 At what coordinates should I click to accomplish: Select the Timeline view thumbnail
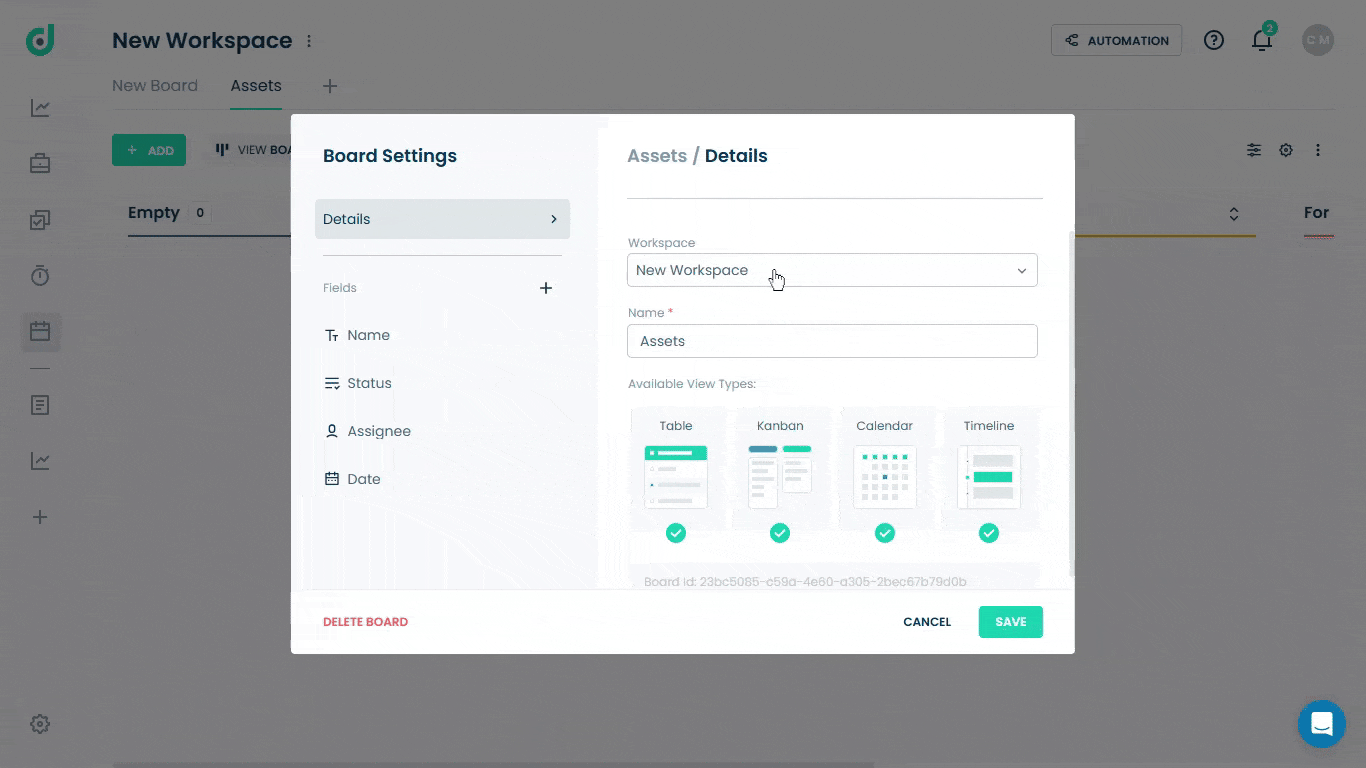pyautogui.click(x=989, y=477)
